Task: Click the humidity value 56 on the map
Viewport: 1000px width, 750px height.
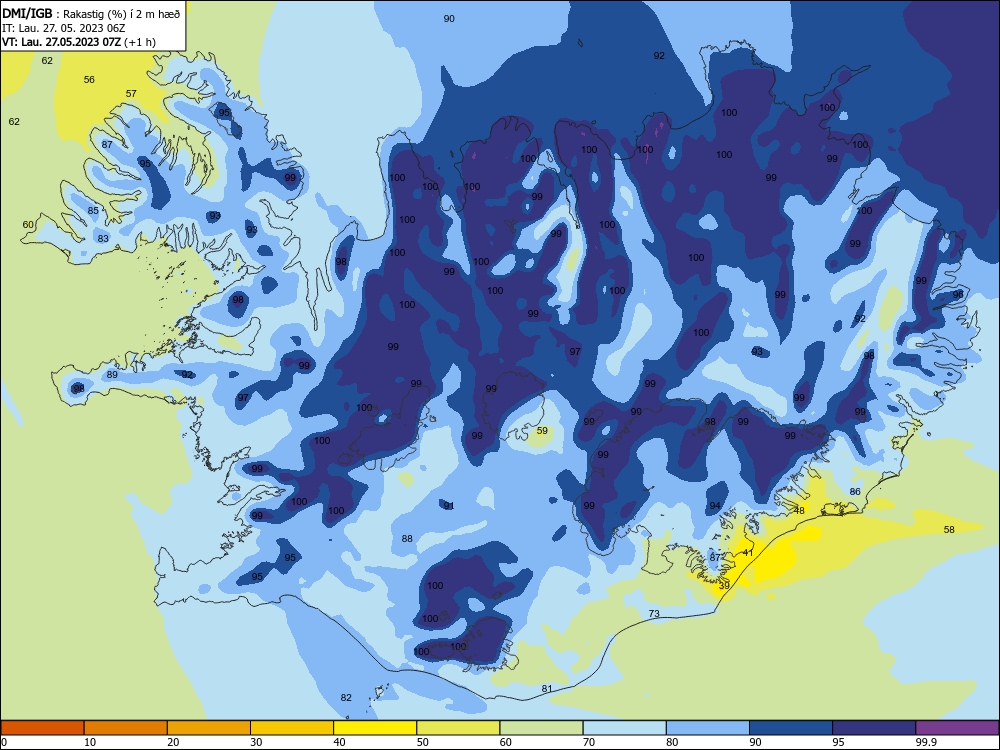Action: 89,79
